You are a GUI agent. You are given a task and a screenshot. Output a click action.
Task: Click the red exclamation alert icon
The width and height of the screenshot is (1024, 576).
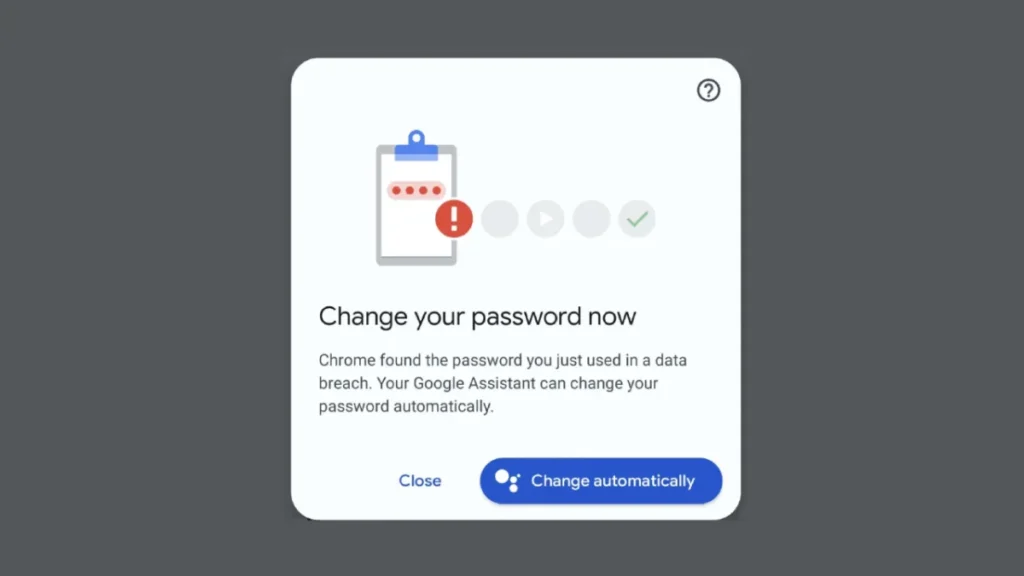click(454, 218)
